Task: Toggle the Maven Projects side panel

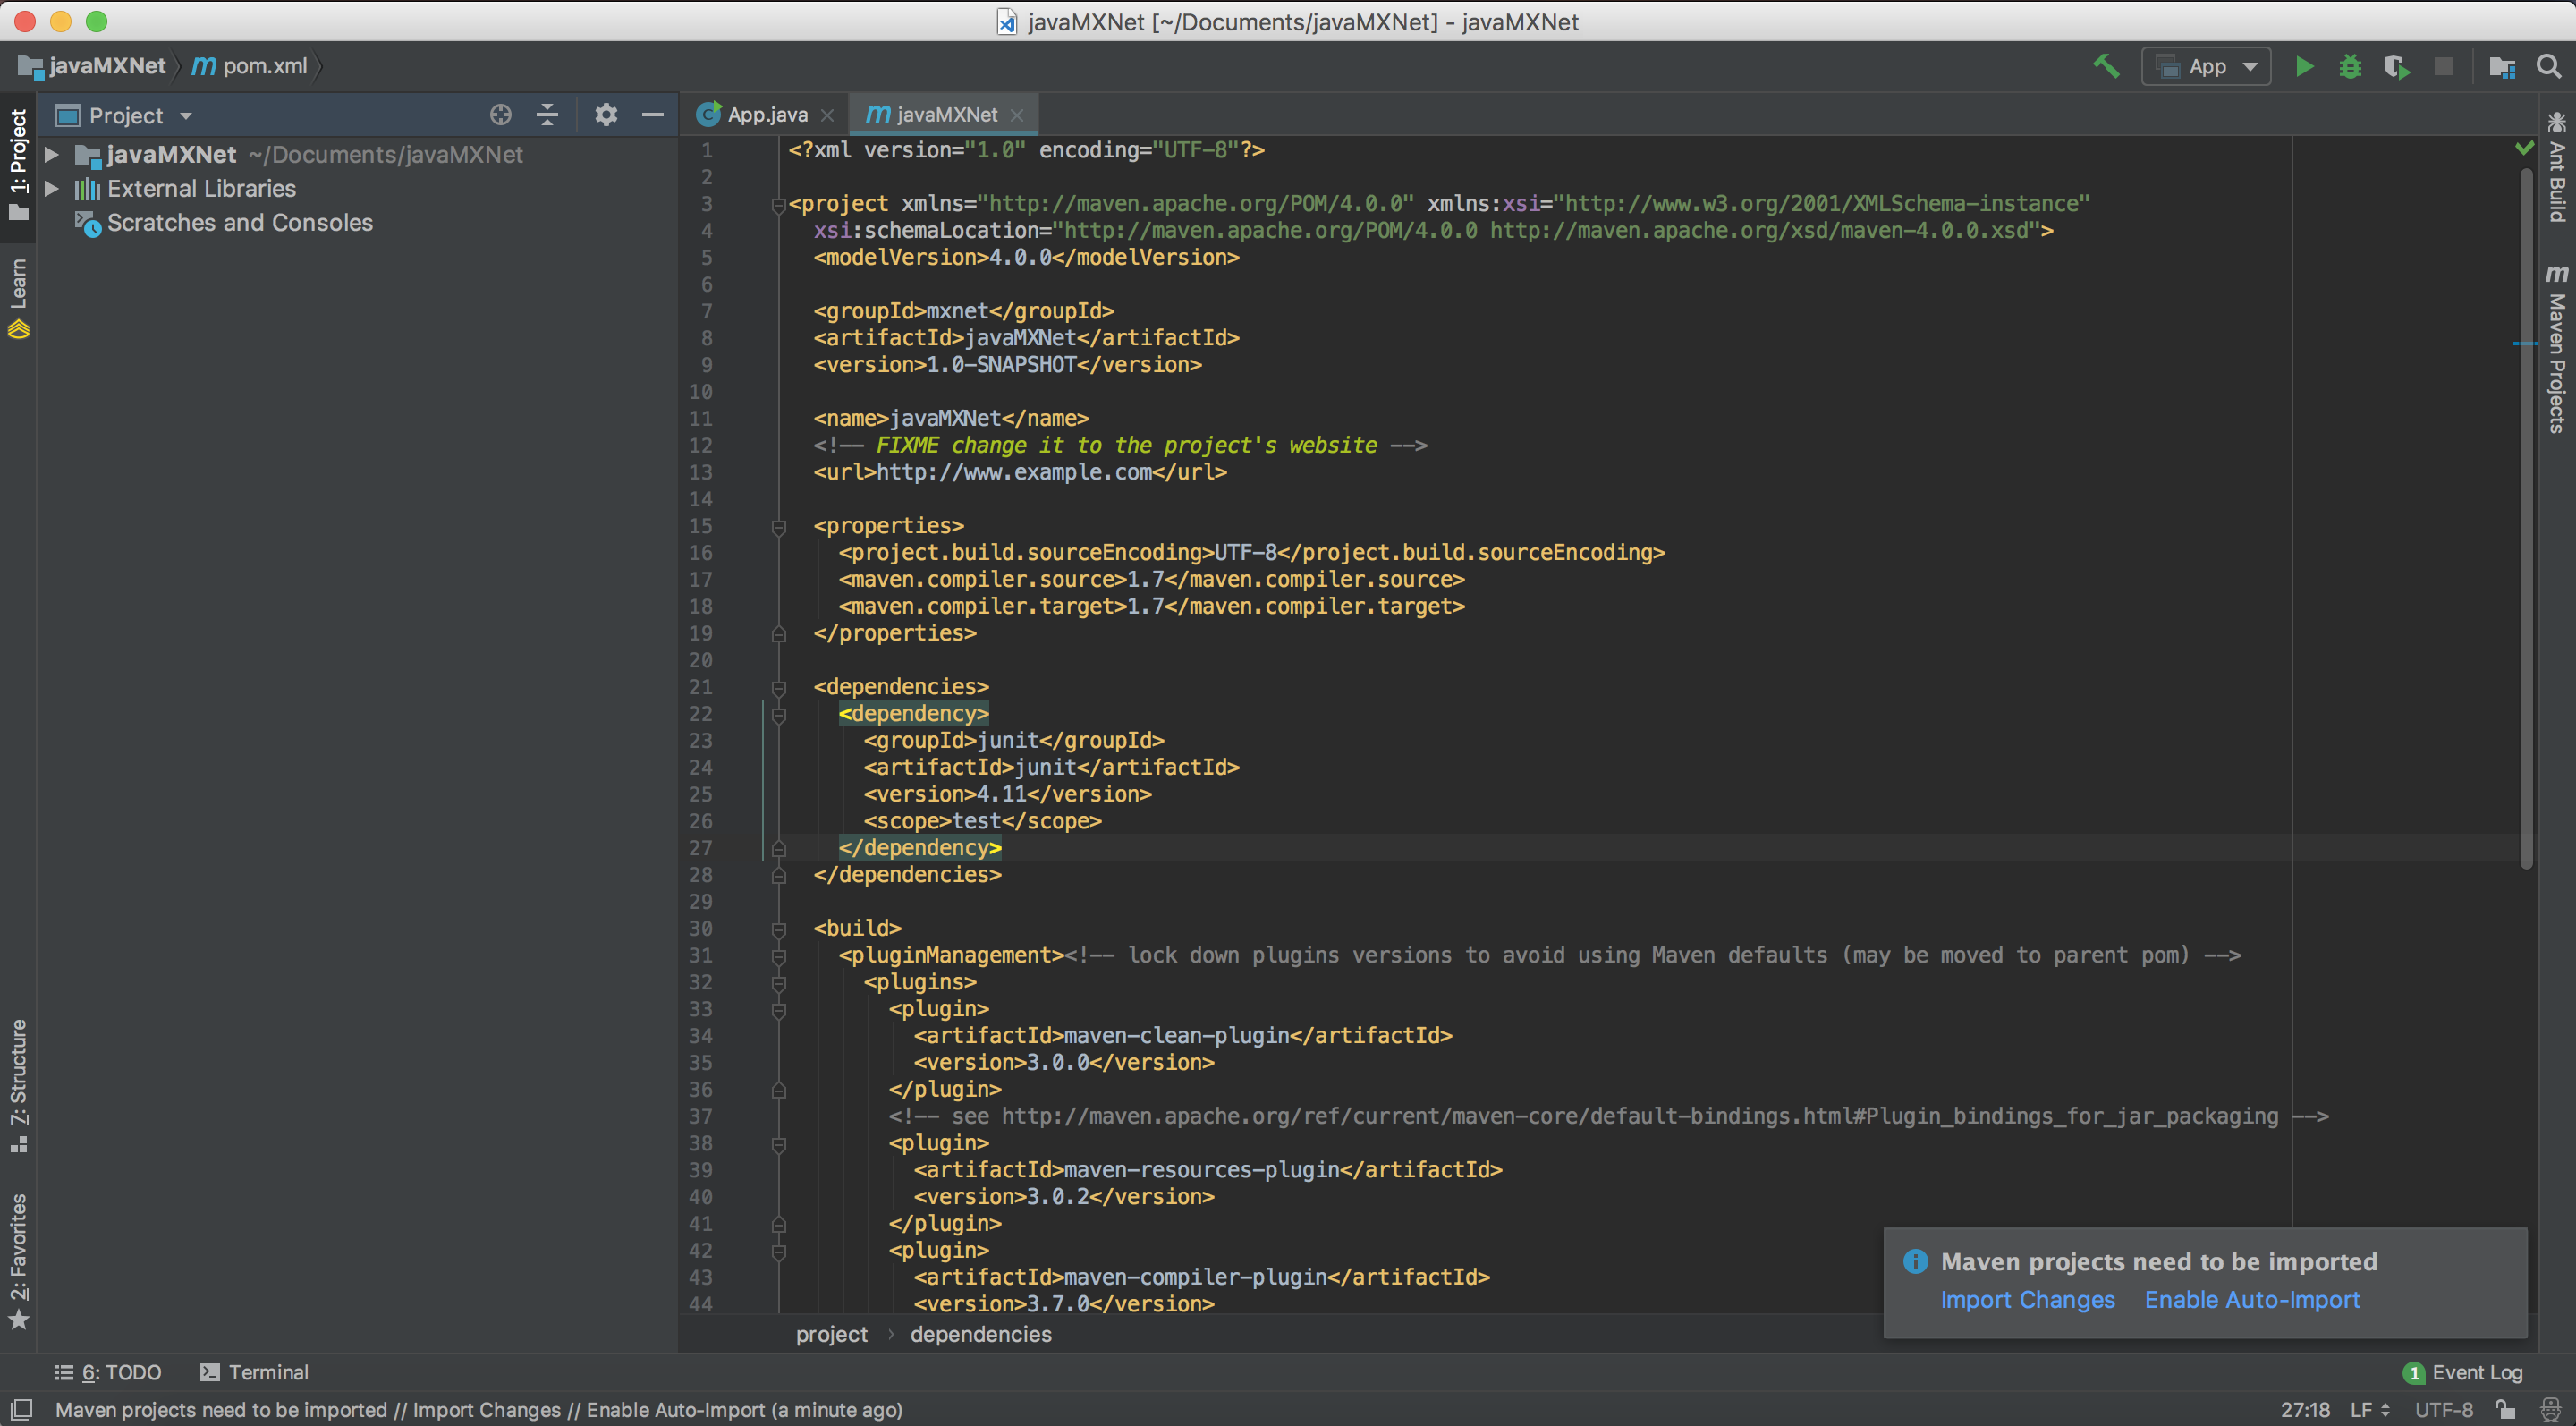Action: coord(2557,348)
